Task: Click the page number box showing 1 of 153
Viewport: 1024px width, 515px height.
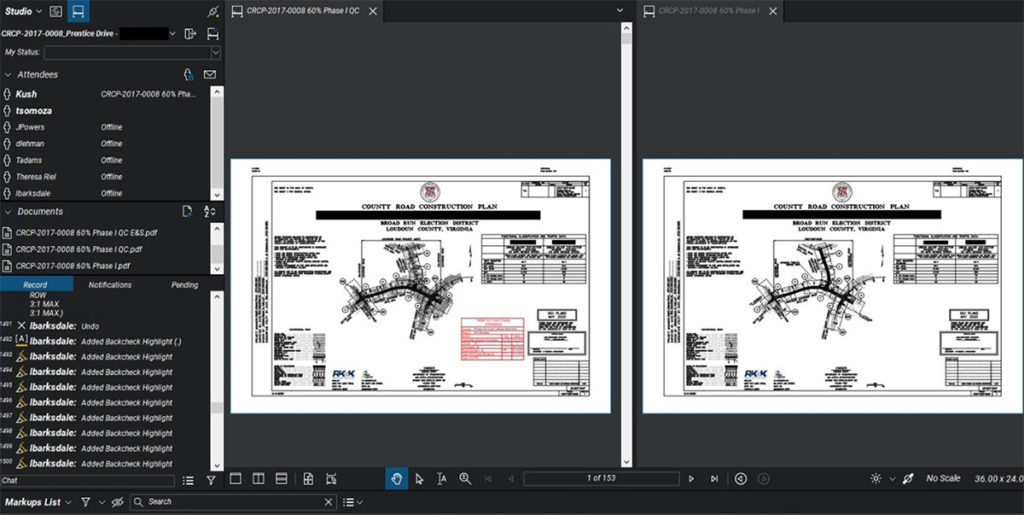Action: 601,478
